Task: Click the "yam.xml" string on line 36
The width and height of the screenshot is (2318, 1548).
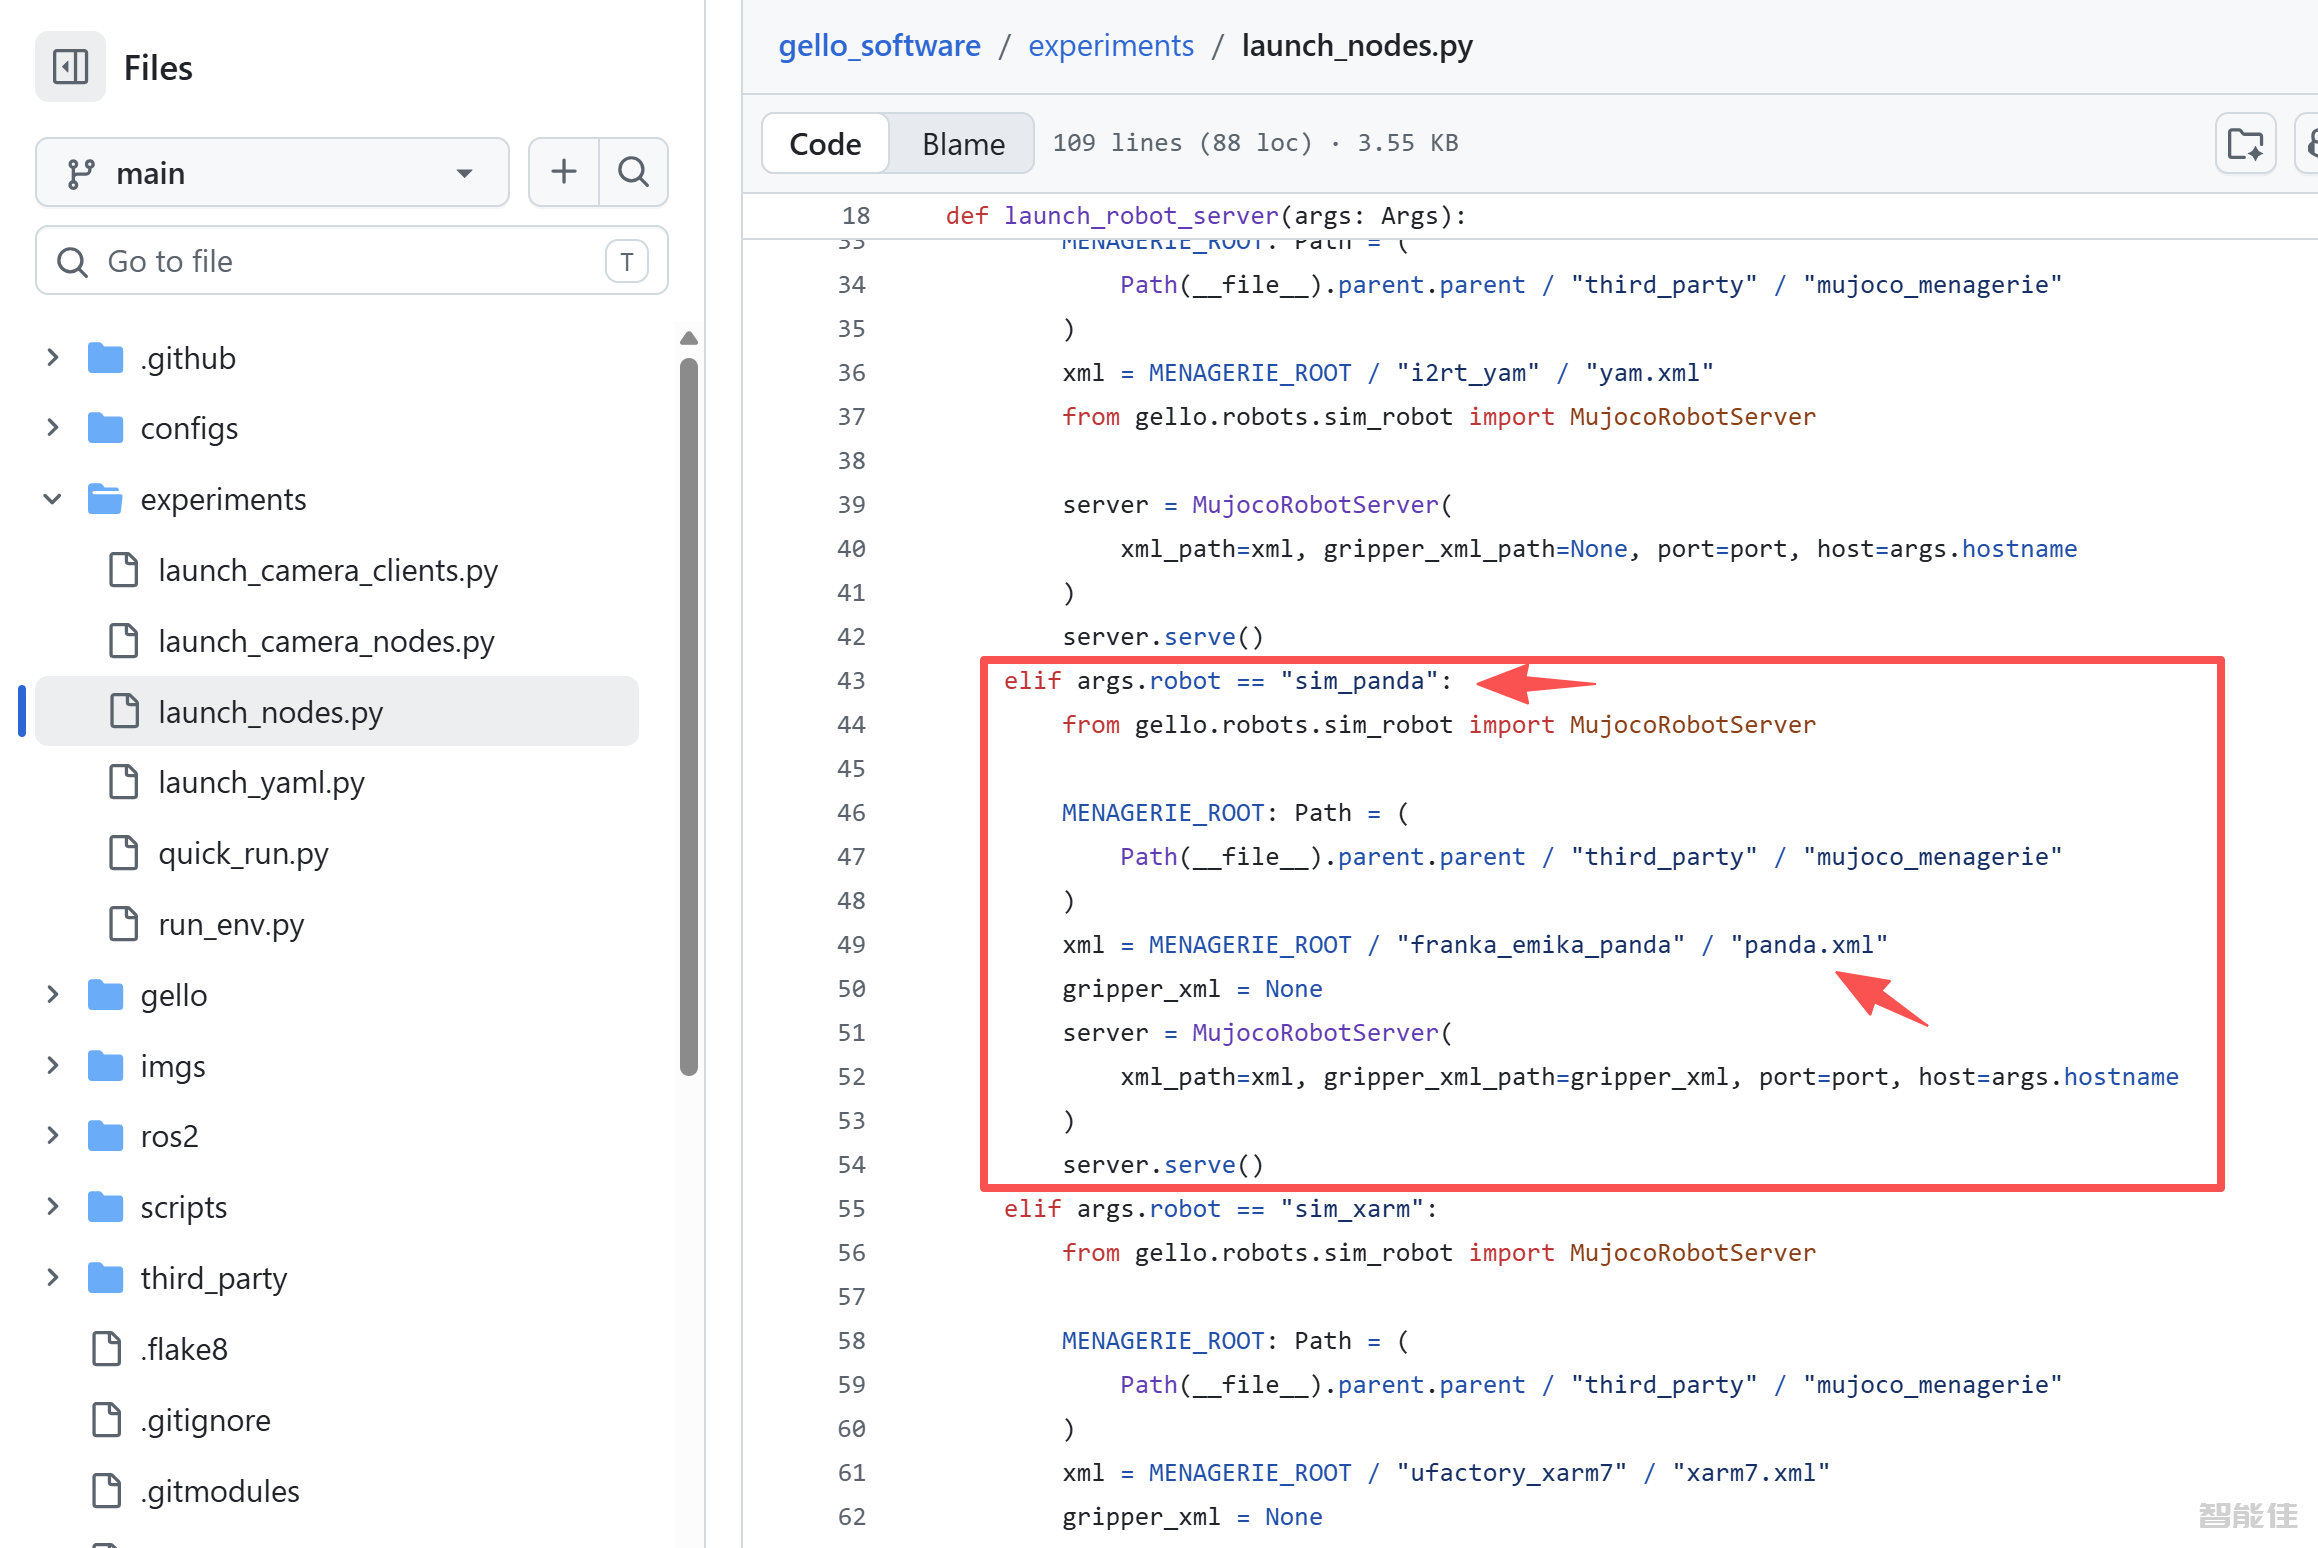Action: tap(1649, 373)
